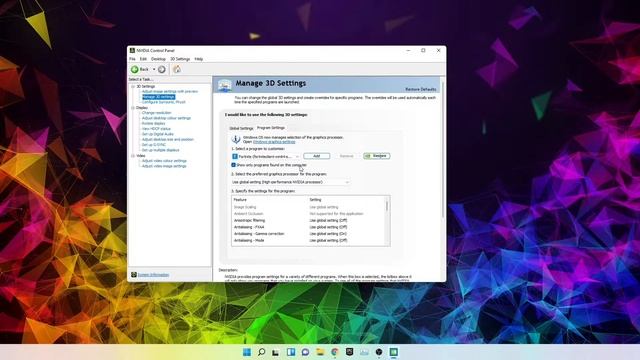Click the Remove button
Viewport: 640px width, 360px height.
click(347, 156)
